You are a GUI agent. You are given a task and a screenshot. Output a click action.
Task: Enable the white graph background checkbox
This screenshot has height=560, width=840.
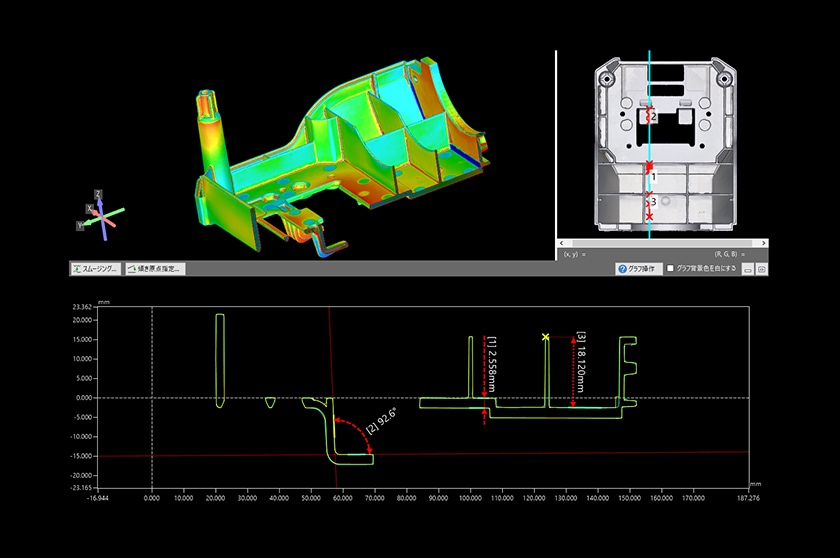tap(671, 269)
